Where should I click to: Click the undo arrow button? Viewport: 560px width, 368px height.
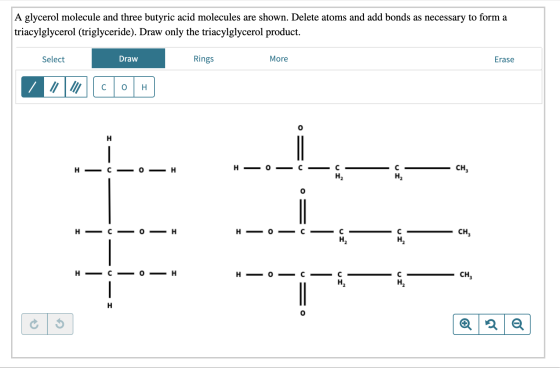(34, 324)
